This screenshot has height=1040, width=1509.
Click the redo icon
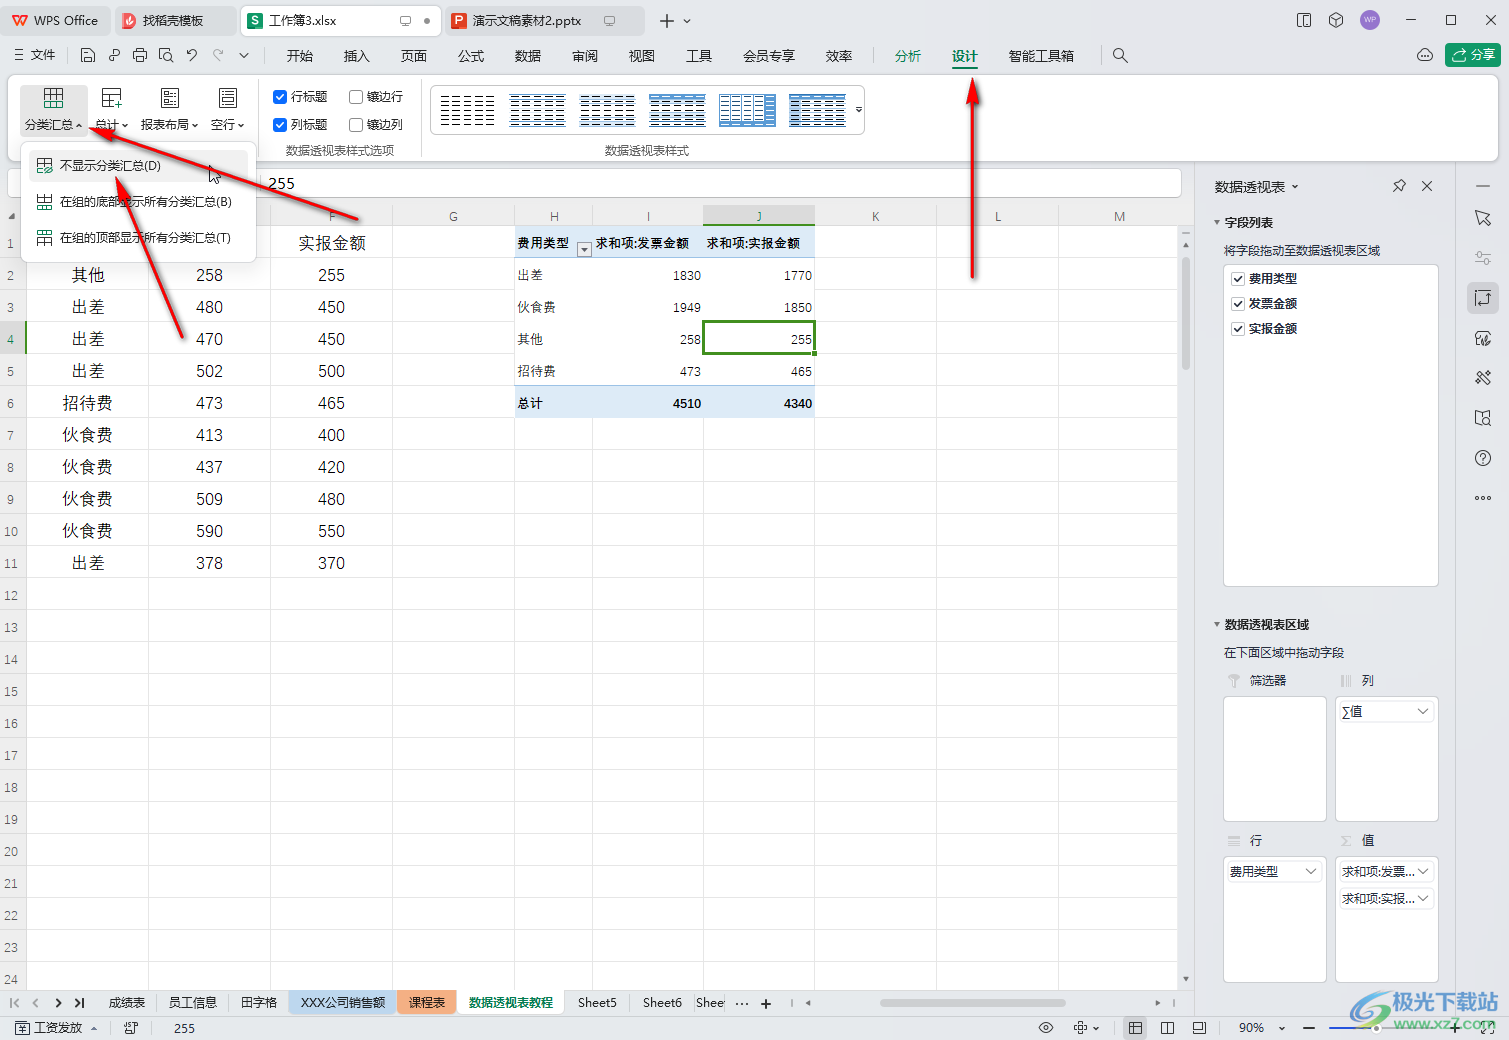point(218,55)
